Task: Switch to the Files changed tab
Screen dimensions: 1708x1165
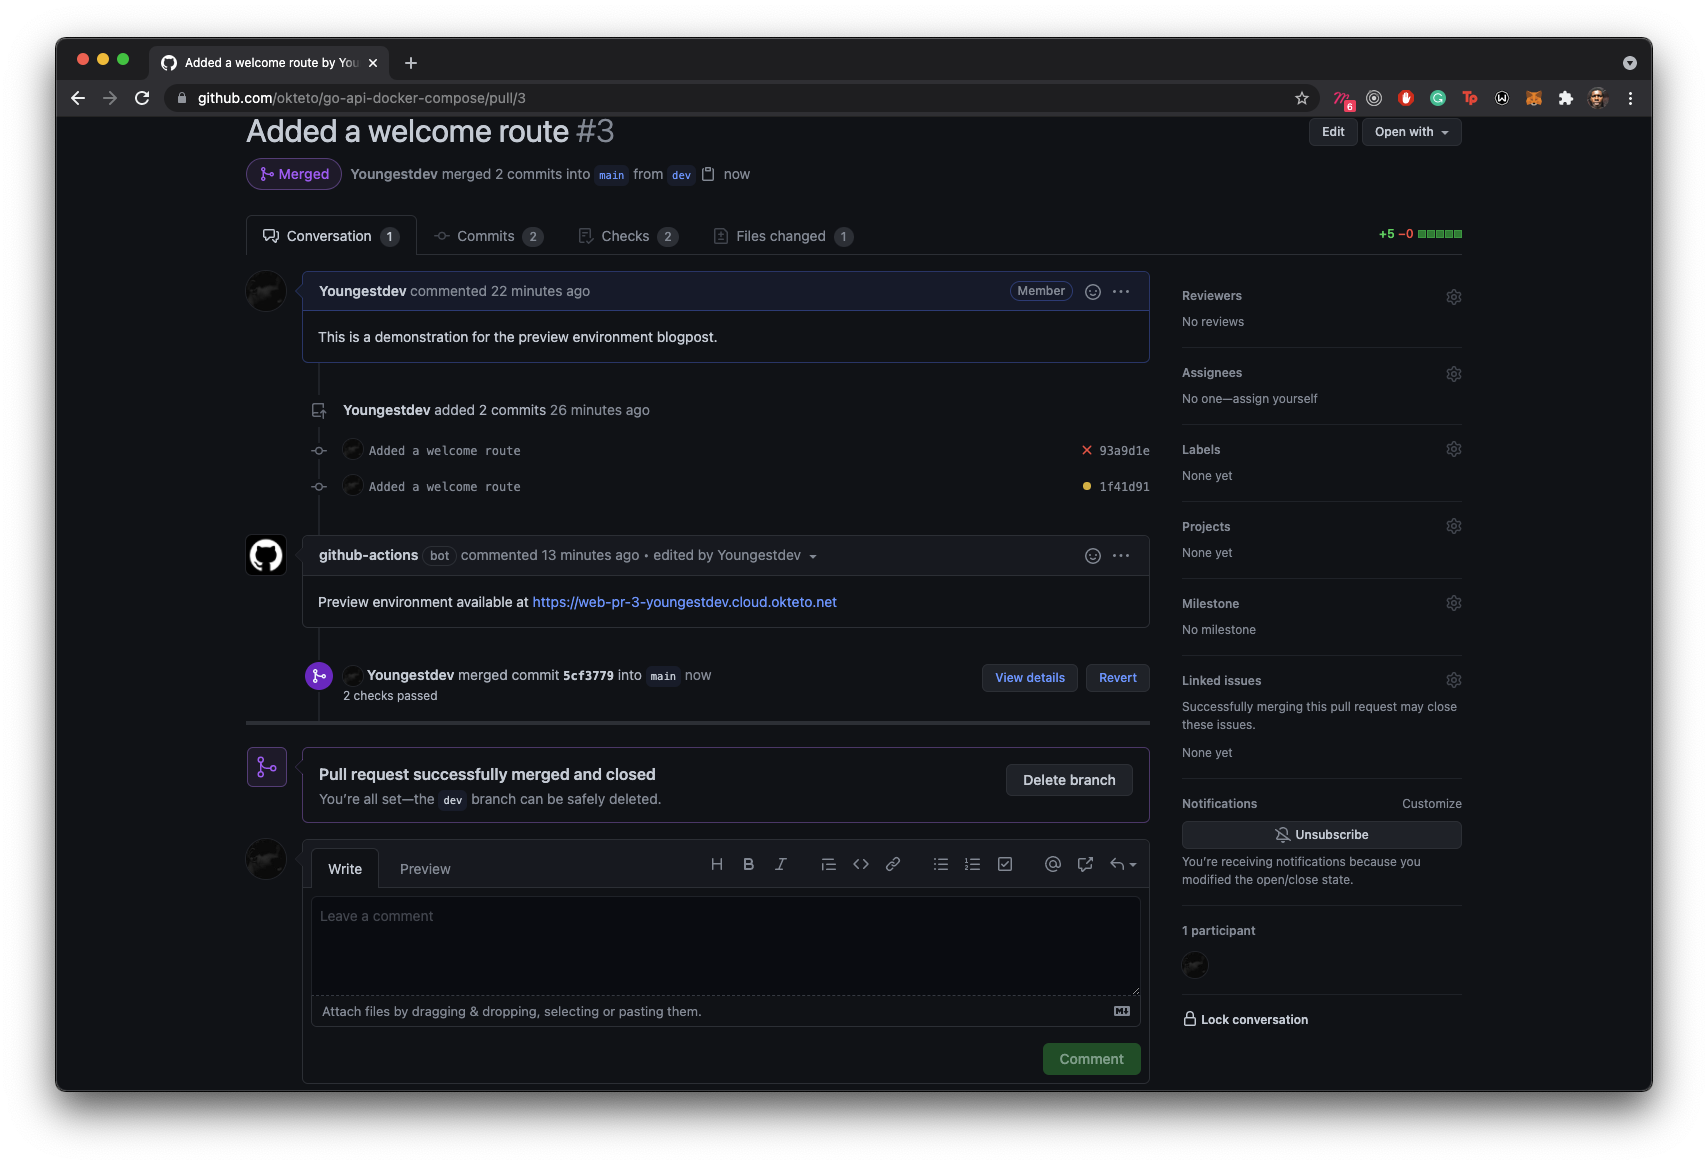Action: 782,236
